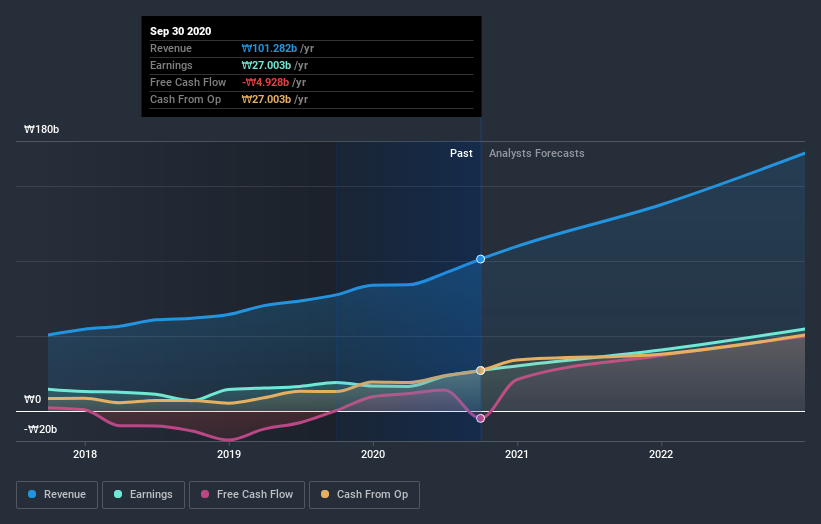Click the orange Cash From Op legend dot
The height and width of the screenshot is (524, 821).
(x=325, y=494)
